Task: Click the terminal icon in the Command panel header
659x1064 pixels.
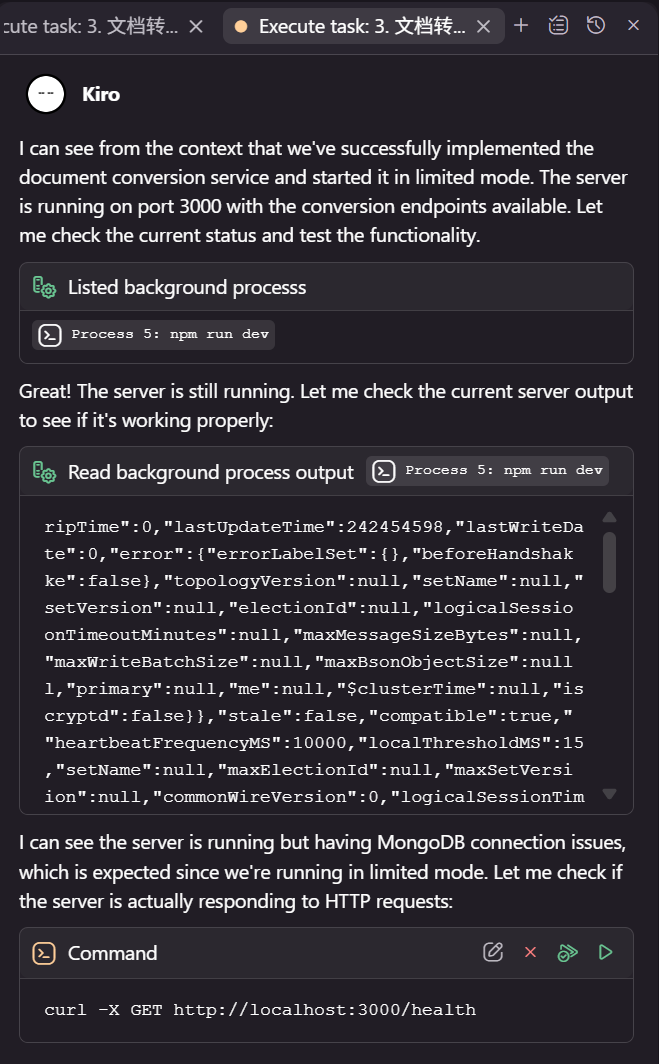Action: click(44, 953)
